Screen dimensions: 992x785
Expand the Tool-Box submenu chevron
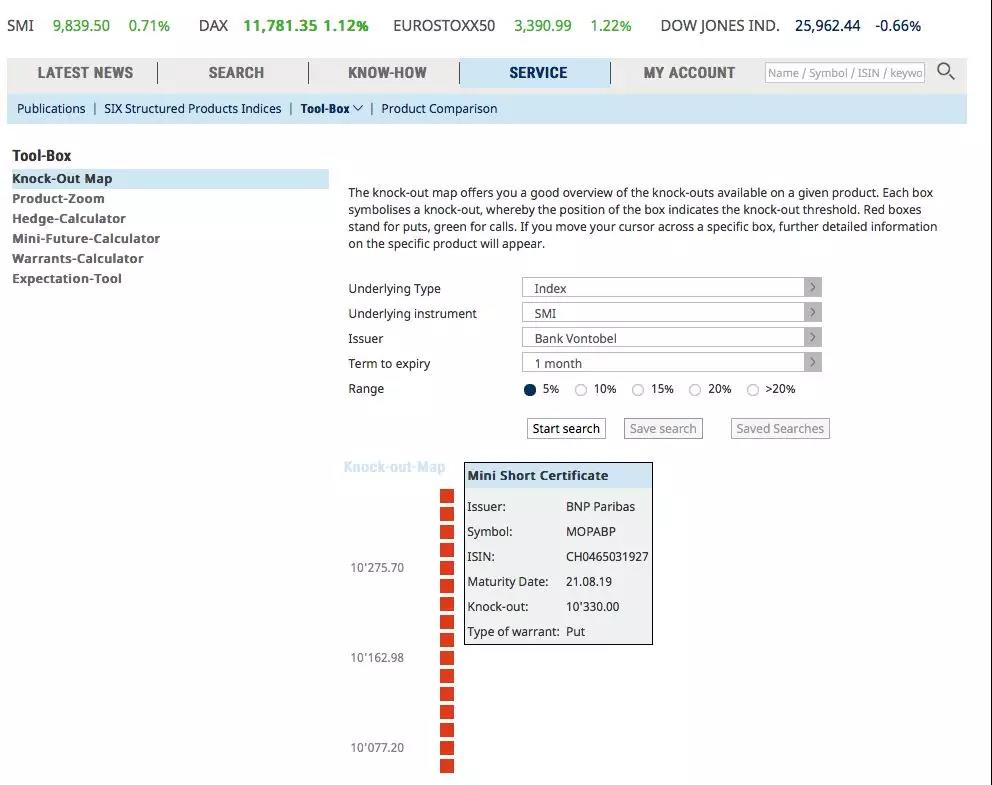pyautogui.click(x=358, y=109)
